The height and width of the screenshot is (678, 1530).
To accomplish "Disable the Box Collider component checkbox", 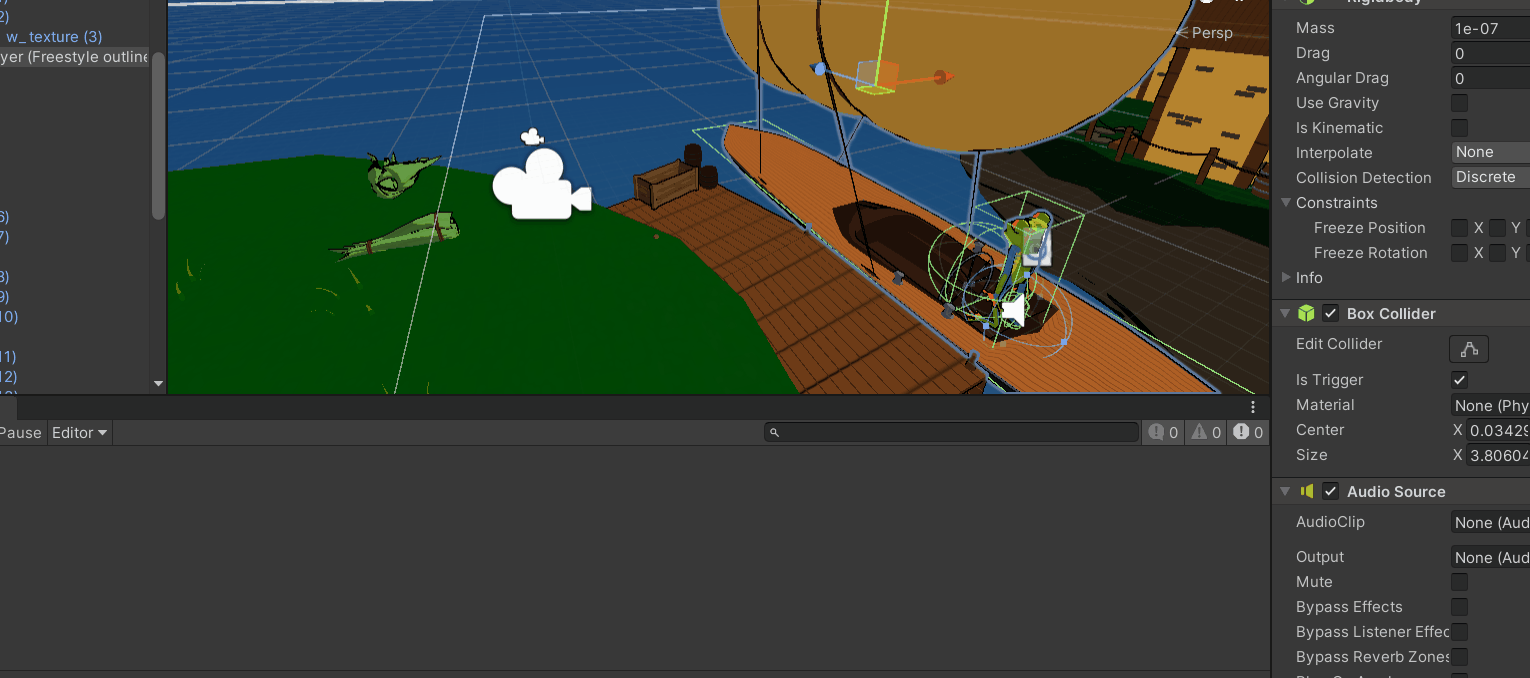I will click(1330, 313).
